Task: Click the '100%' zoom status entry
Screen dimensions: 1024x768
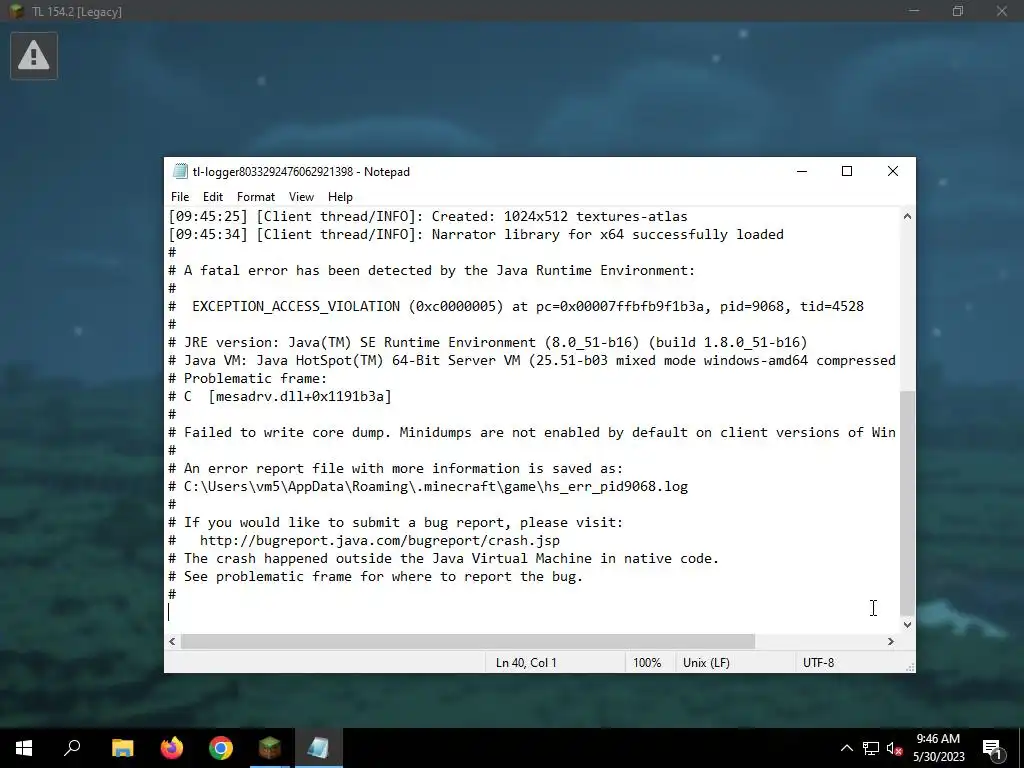Action: point(647,663)
